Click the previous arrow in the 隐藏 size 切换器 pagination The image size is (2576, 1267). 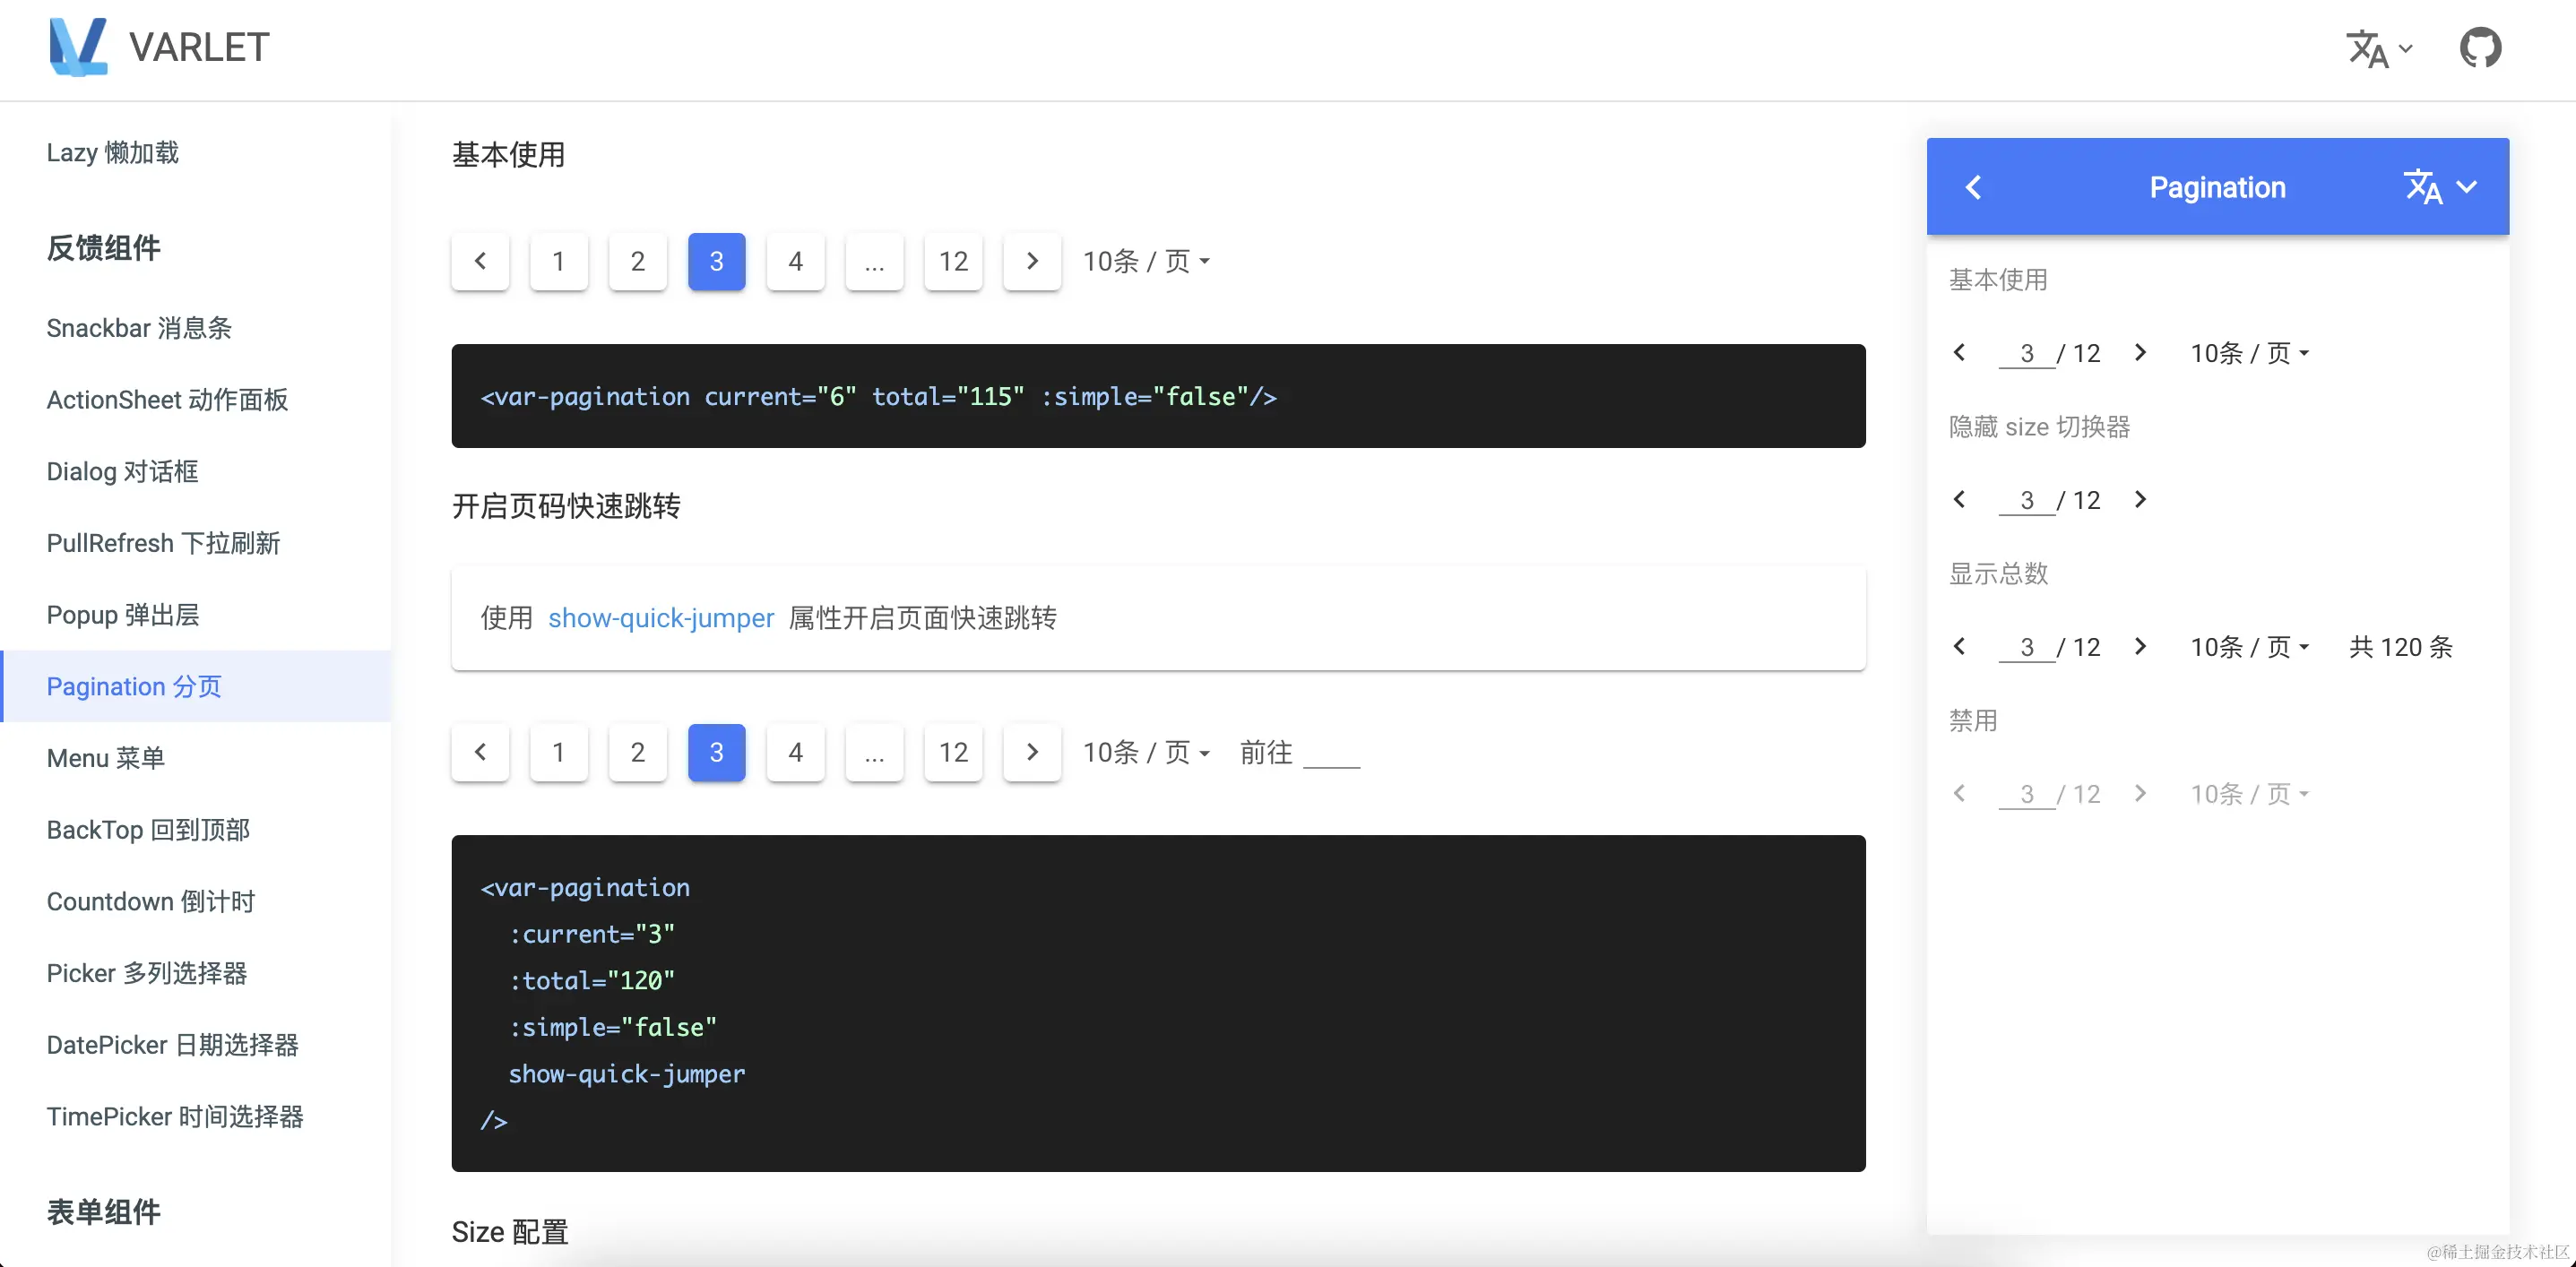(x=1959, y=499)
